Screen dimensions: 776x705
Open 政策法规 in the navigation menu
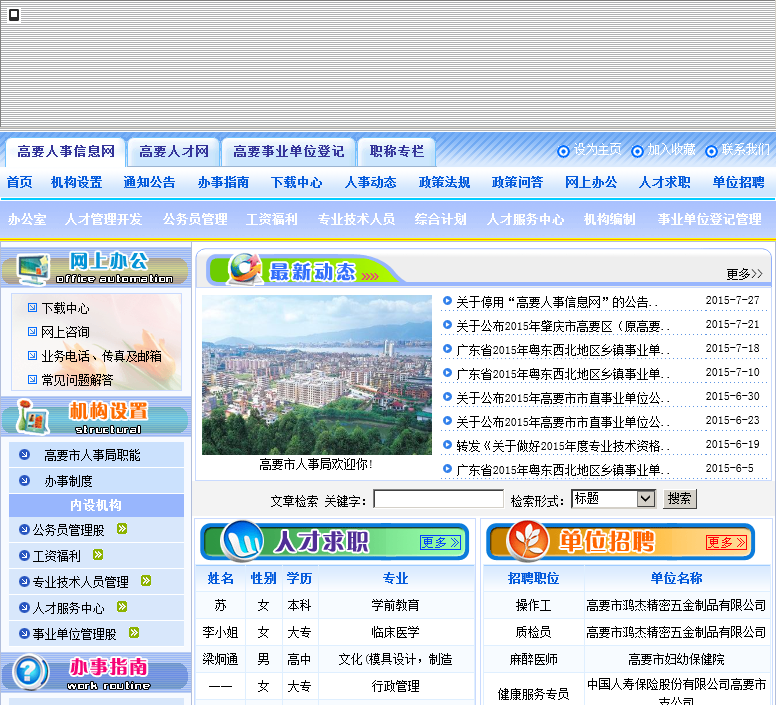tap(444, 182)
